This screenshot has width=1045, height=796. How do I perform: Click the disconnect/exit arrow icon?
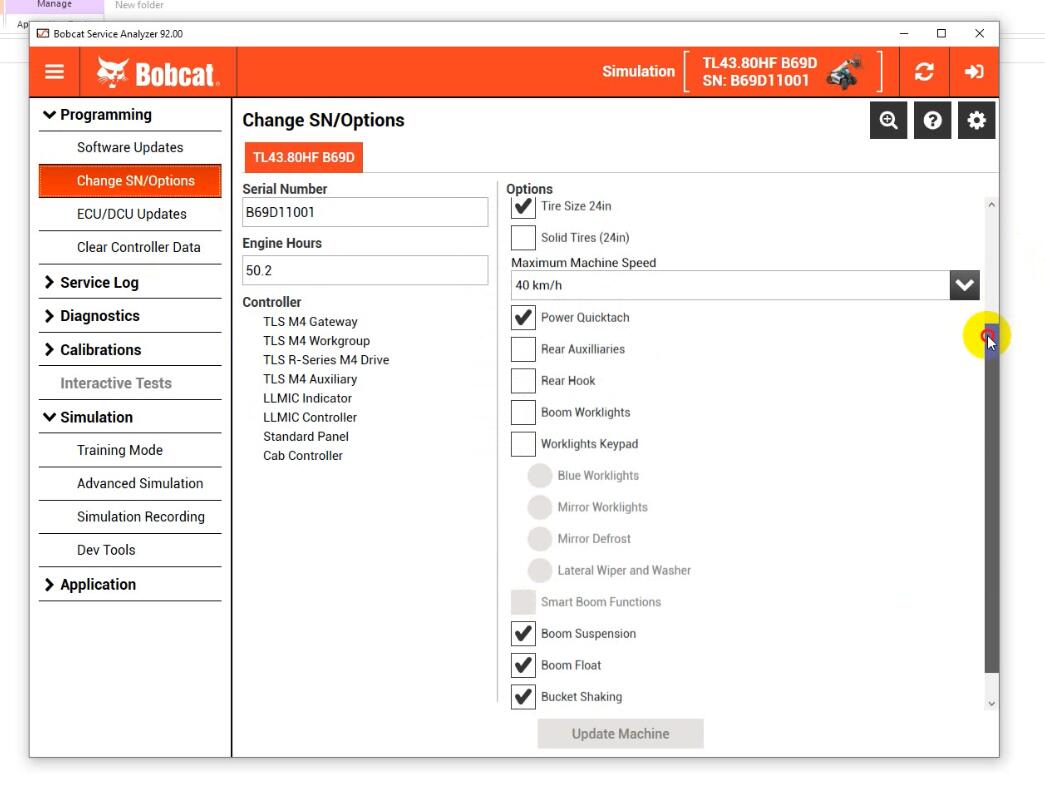click(x=974, y=71)
